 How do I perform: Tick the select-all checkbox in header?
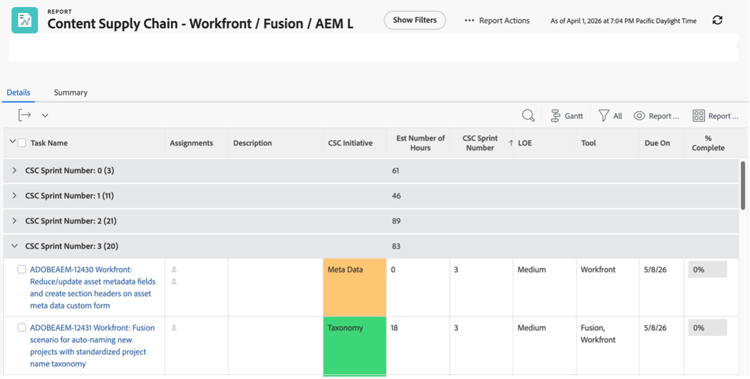(x=22, y=143)
